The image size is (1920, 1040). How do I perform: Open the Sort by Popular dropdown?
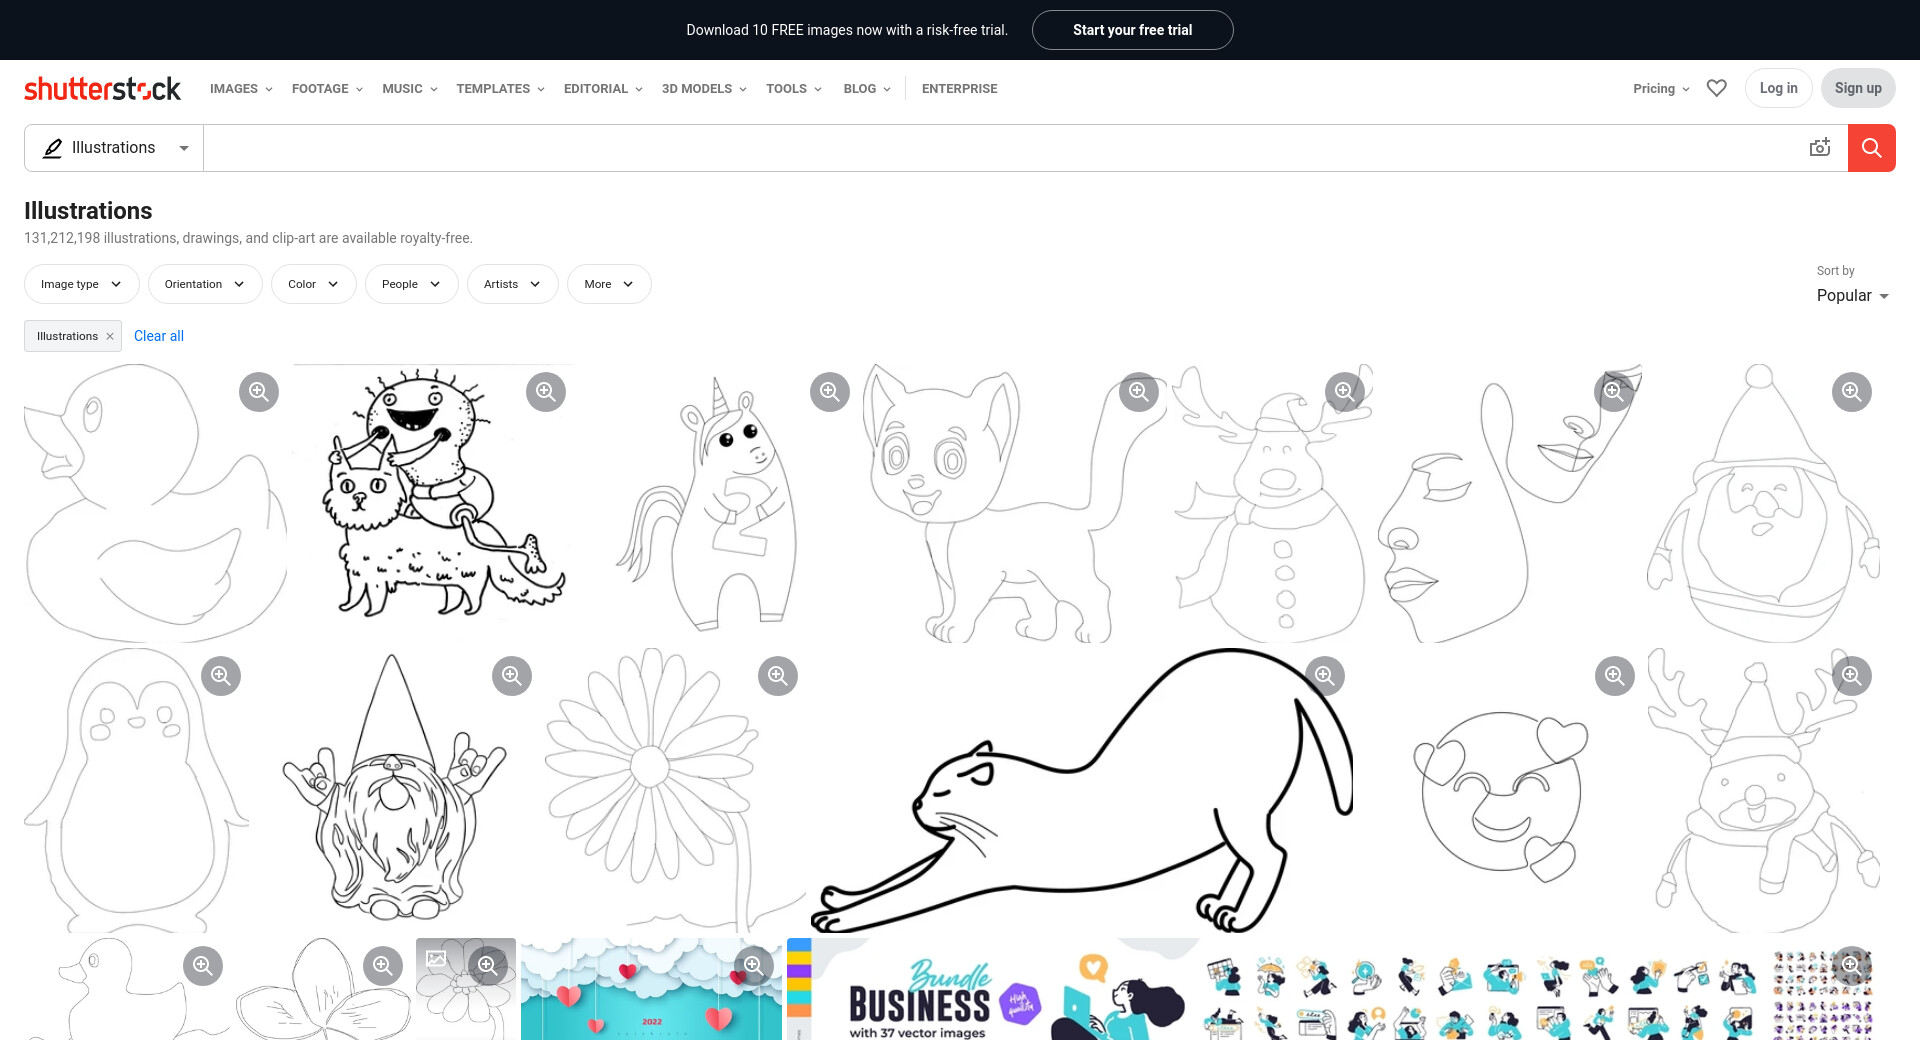coord(1852,296)
